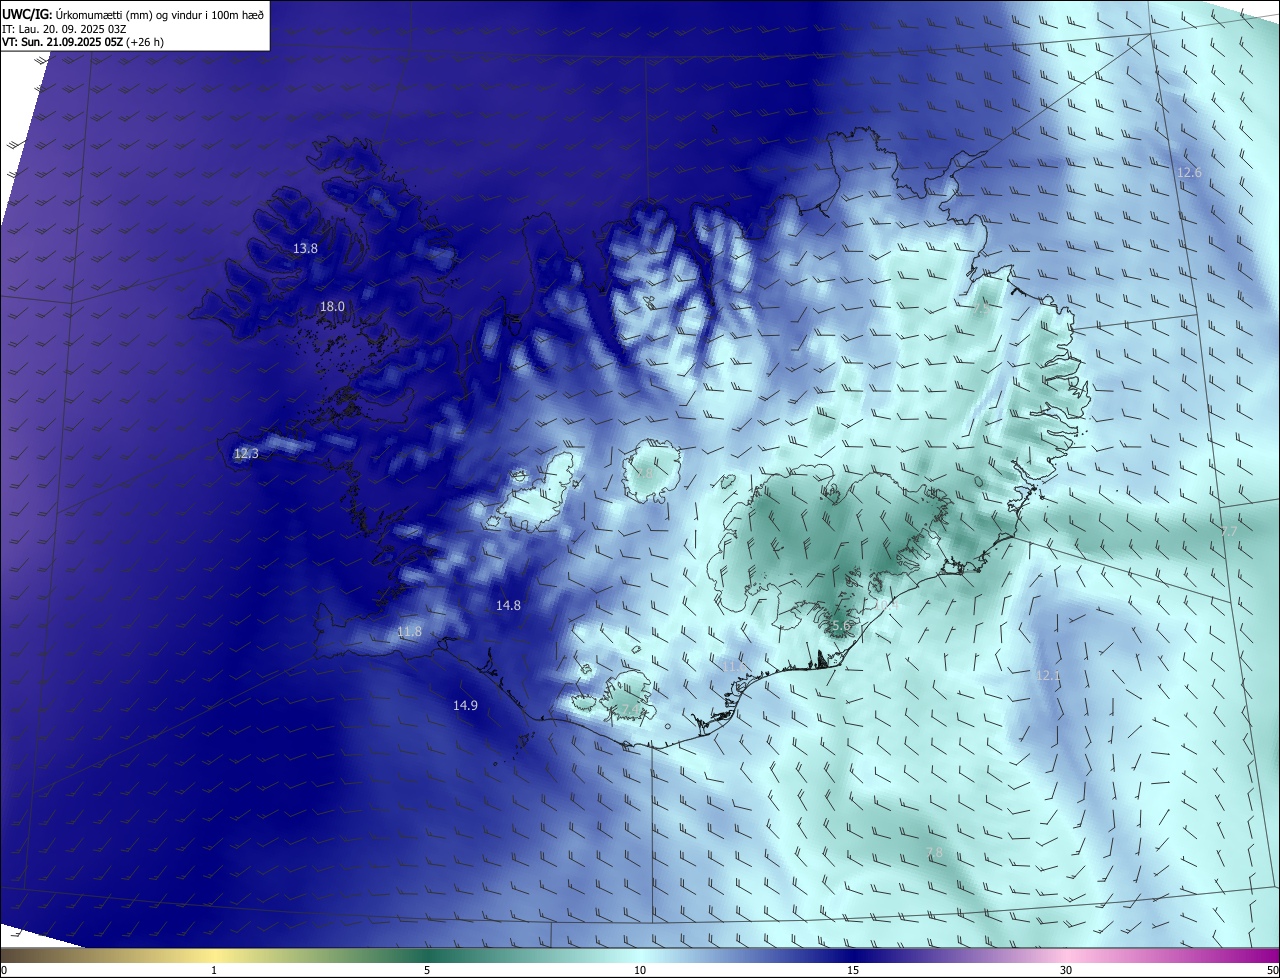Click the 14.8 value label on the map
This screenshot has height=978, width=1280.
click(508, 605)
